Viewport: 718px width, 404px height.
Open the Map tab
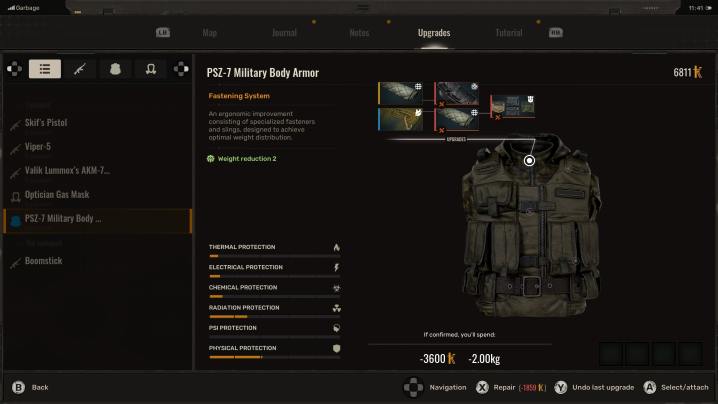point(210,33)
